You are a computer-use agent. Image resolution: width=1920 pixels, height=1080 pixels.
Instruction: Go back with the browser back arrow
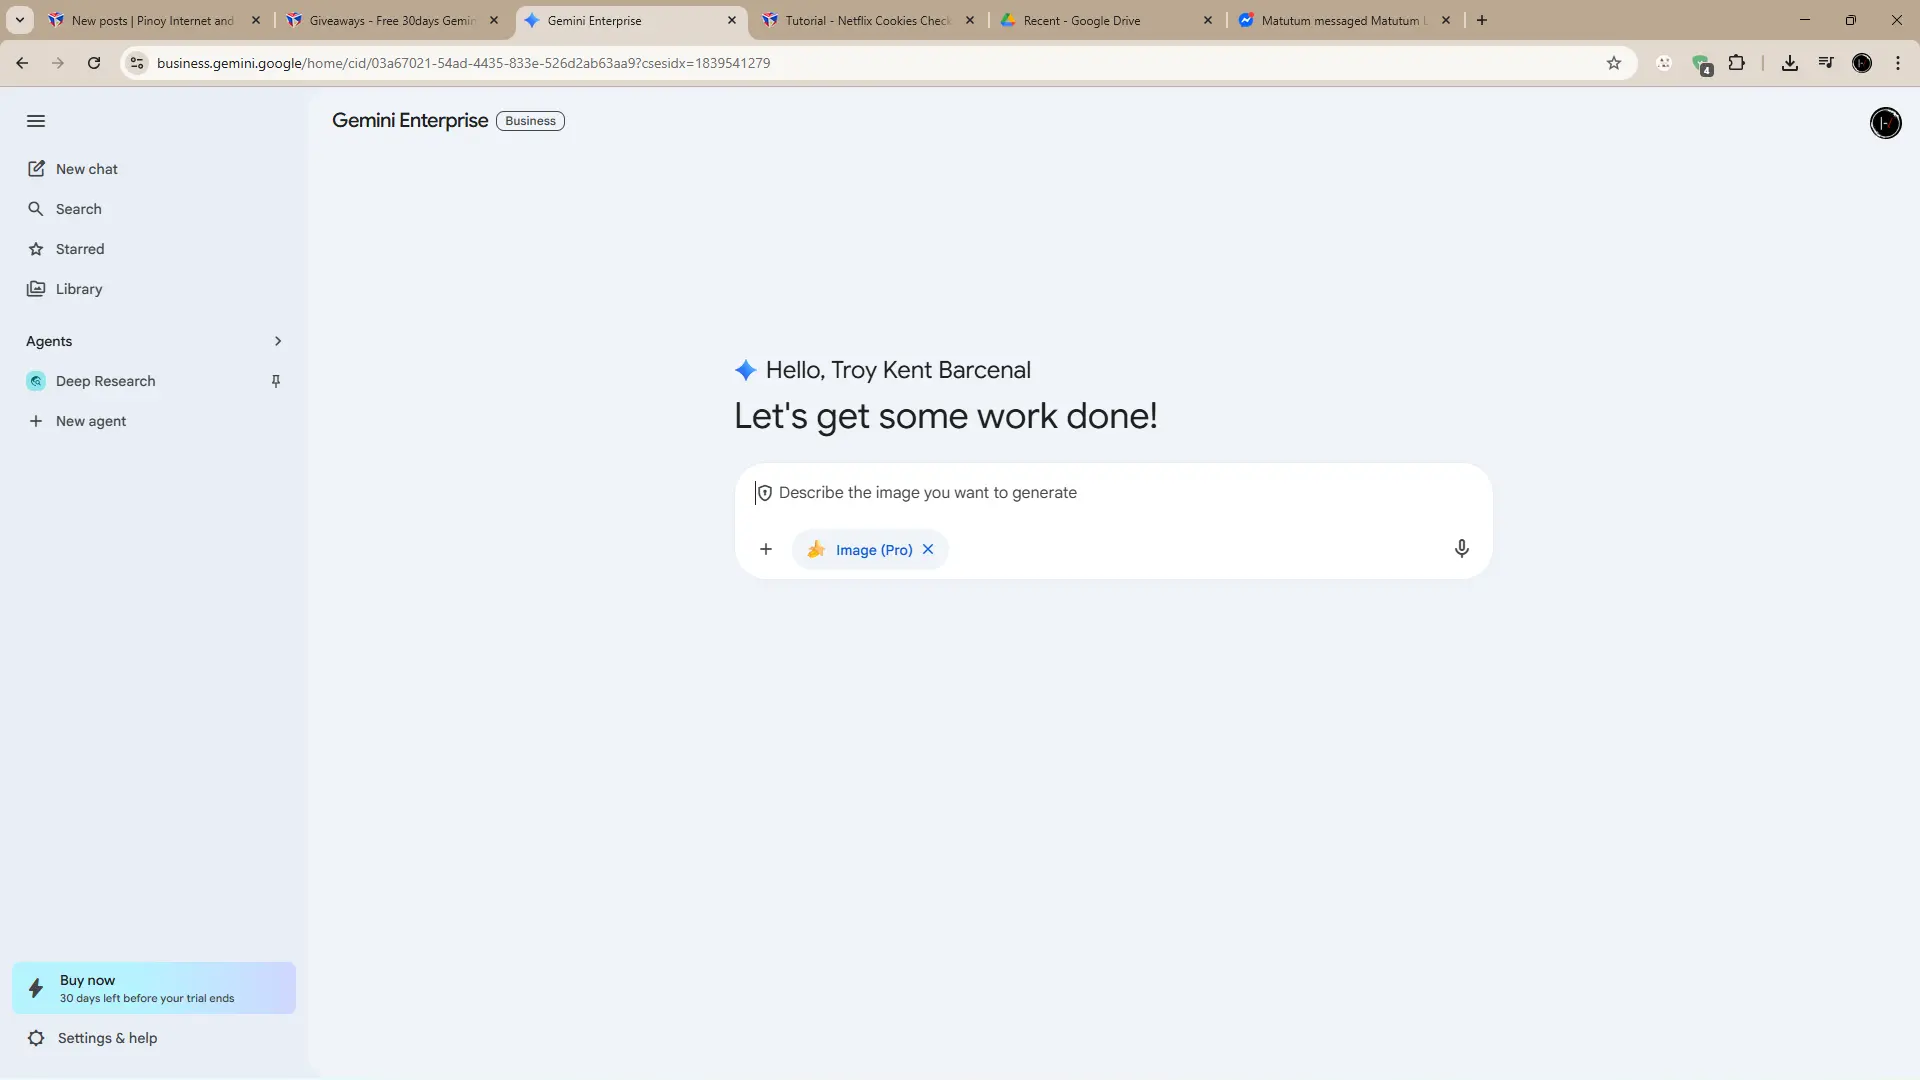[22, 63]
